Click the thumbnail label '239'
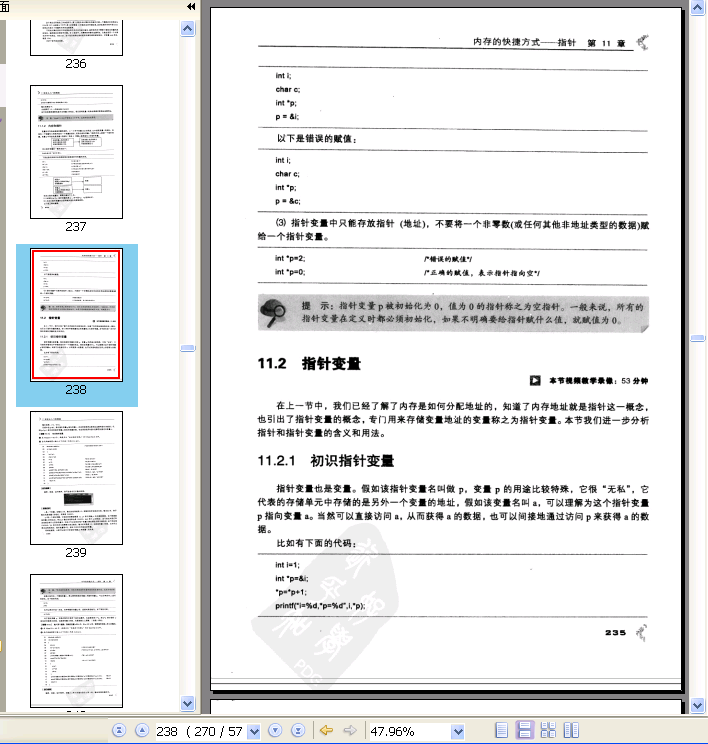708x744 pixels. click(x=76, y=553)
